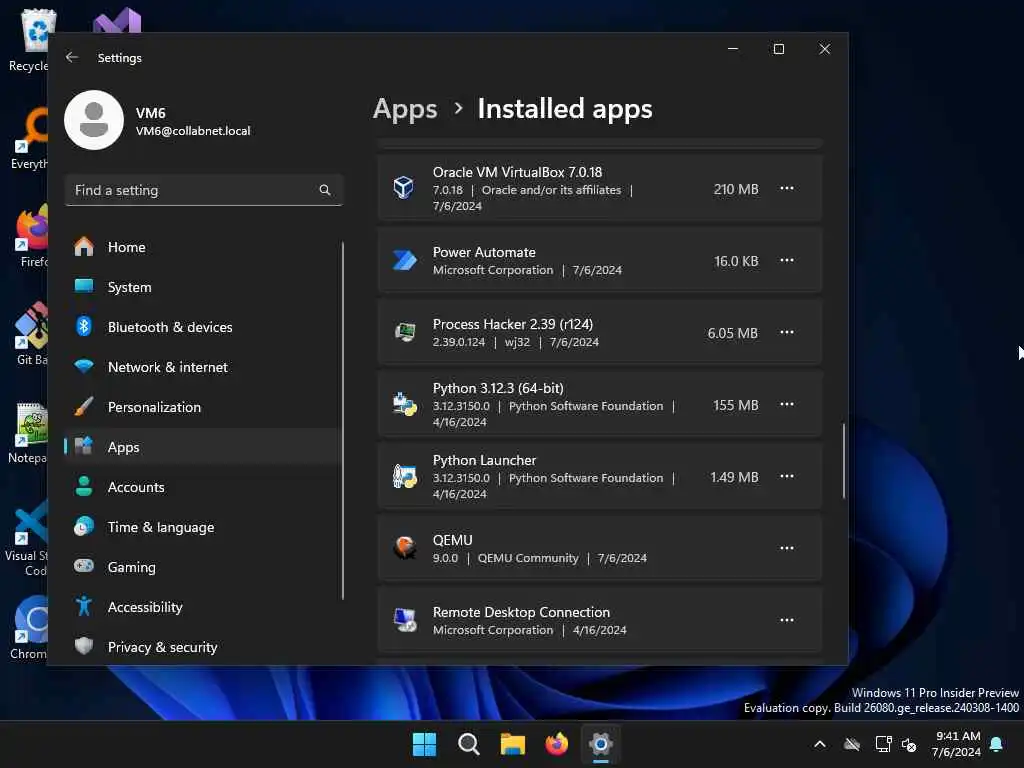The width and height of the screenshot is (1024, 768).
Task: Click the Network wifi icon in sidebar
Action: (84, 366)
